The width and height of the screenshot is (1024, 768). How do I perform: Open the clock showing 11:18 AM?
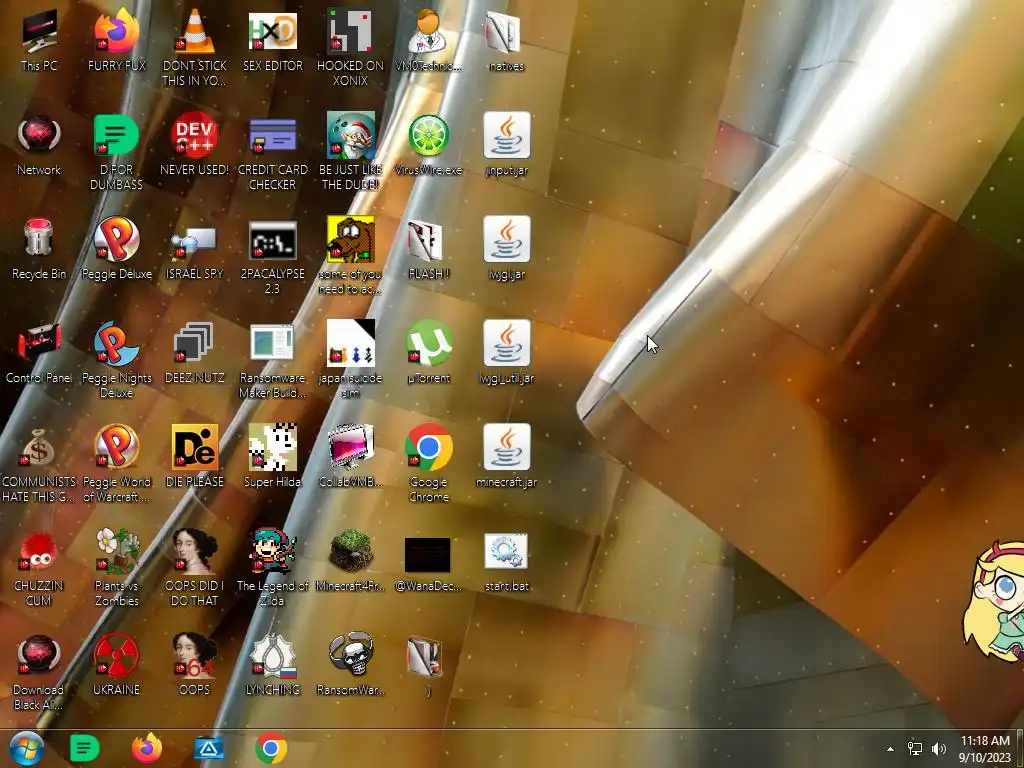pyautogui.click(x=984, y=749)
